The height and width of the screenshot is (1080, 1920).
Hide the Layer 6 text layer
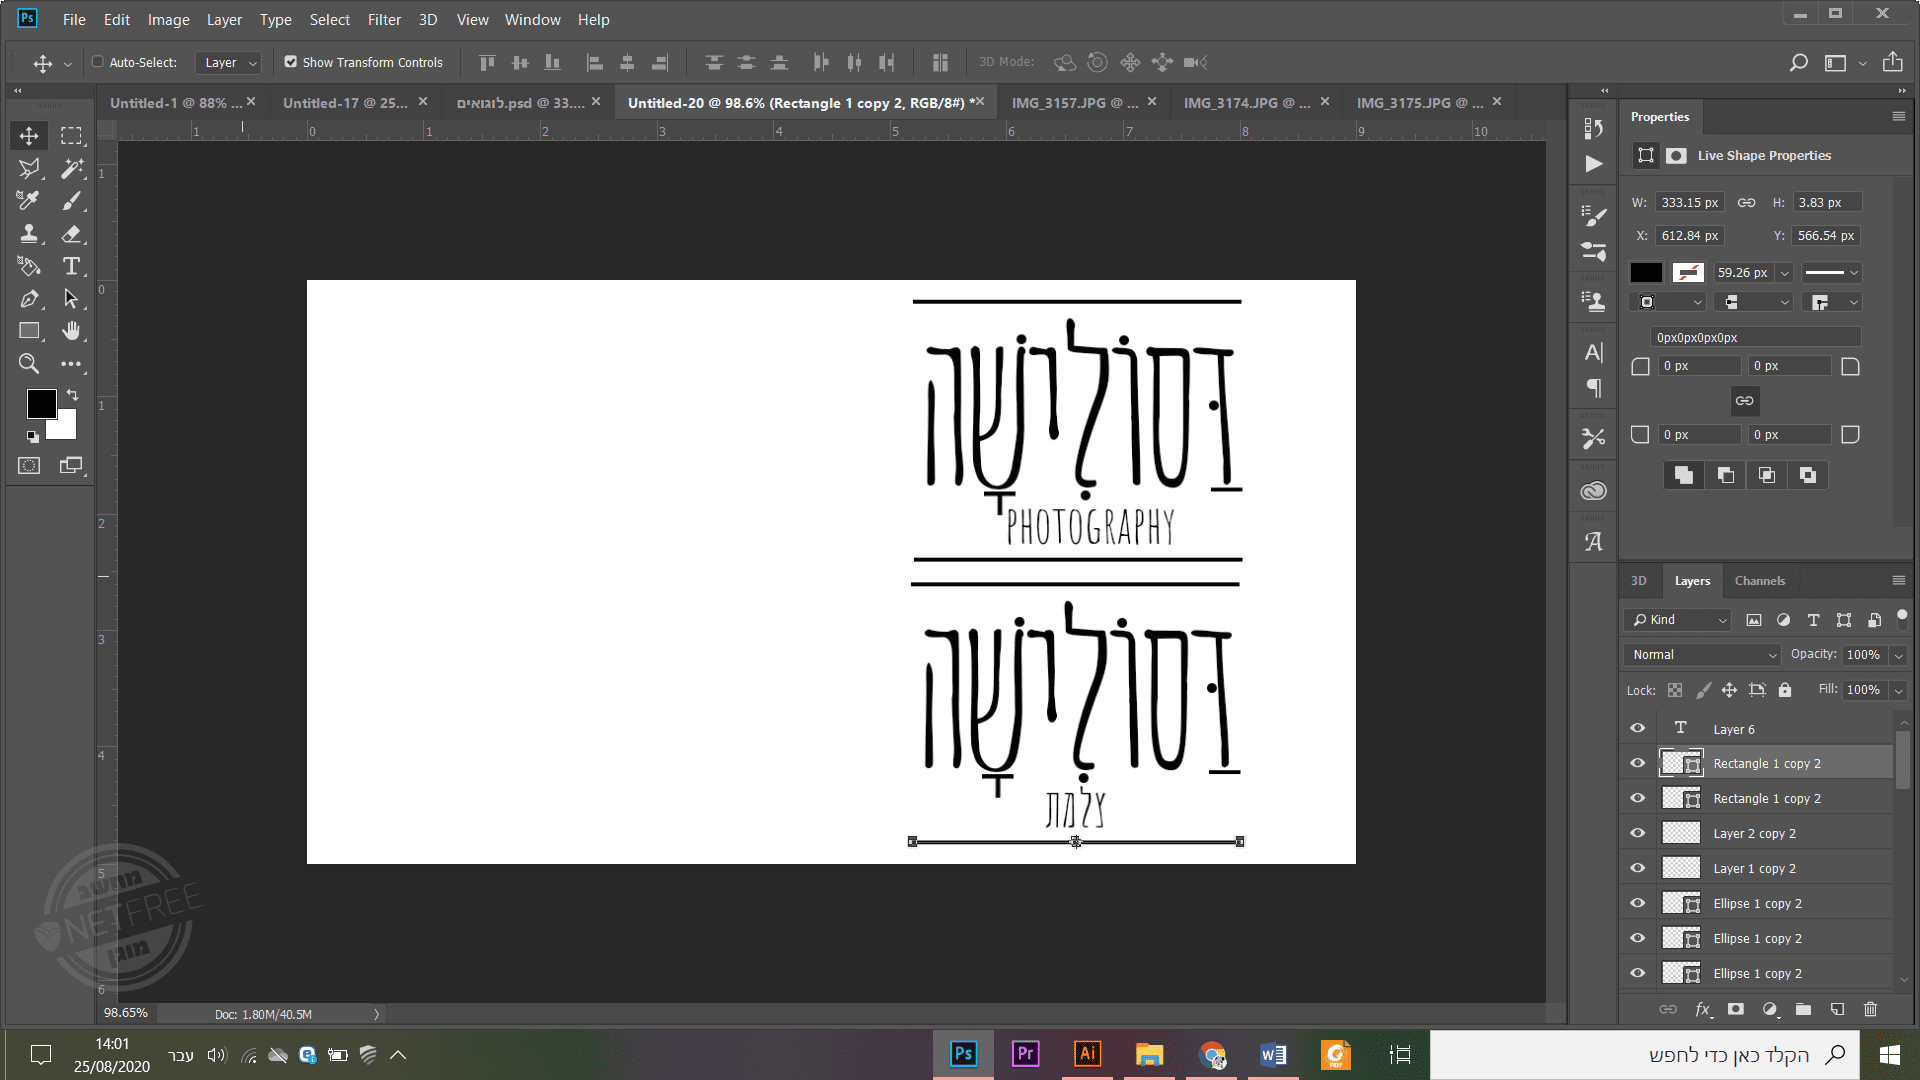click(1638, 728)
